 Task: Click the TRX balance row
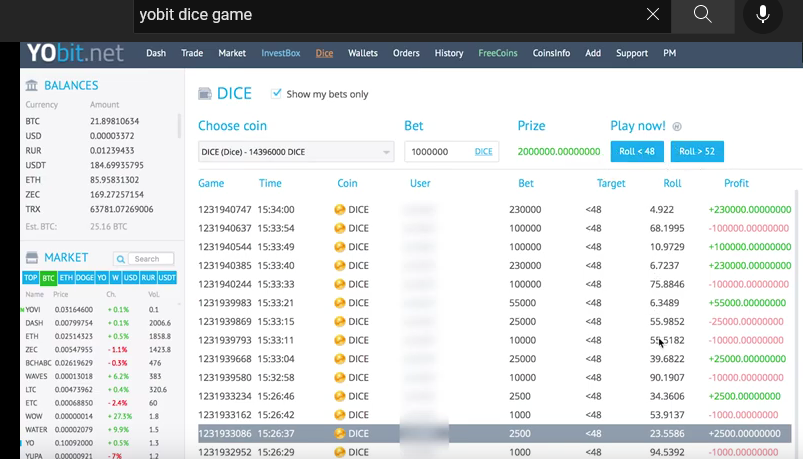point(100,210)
